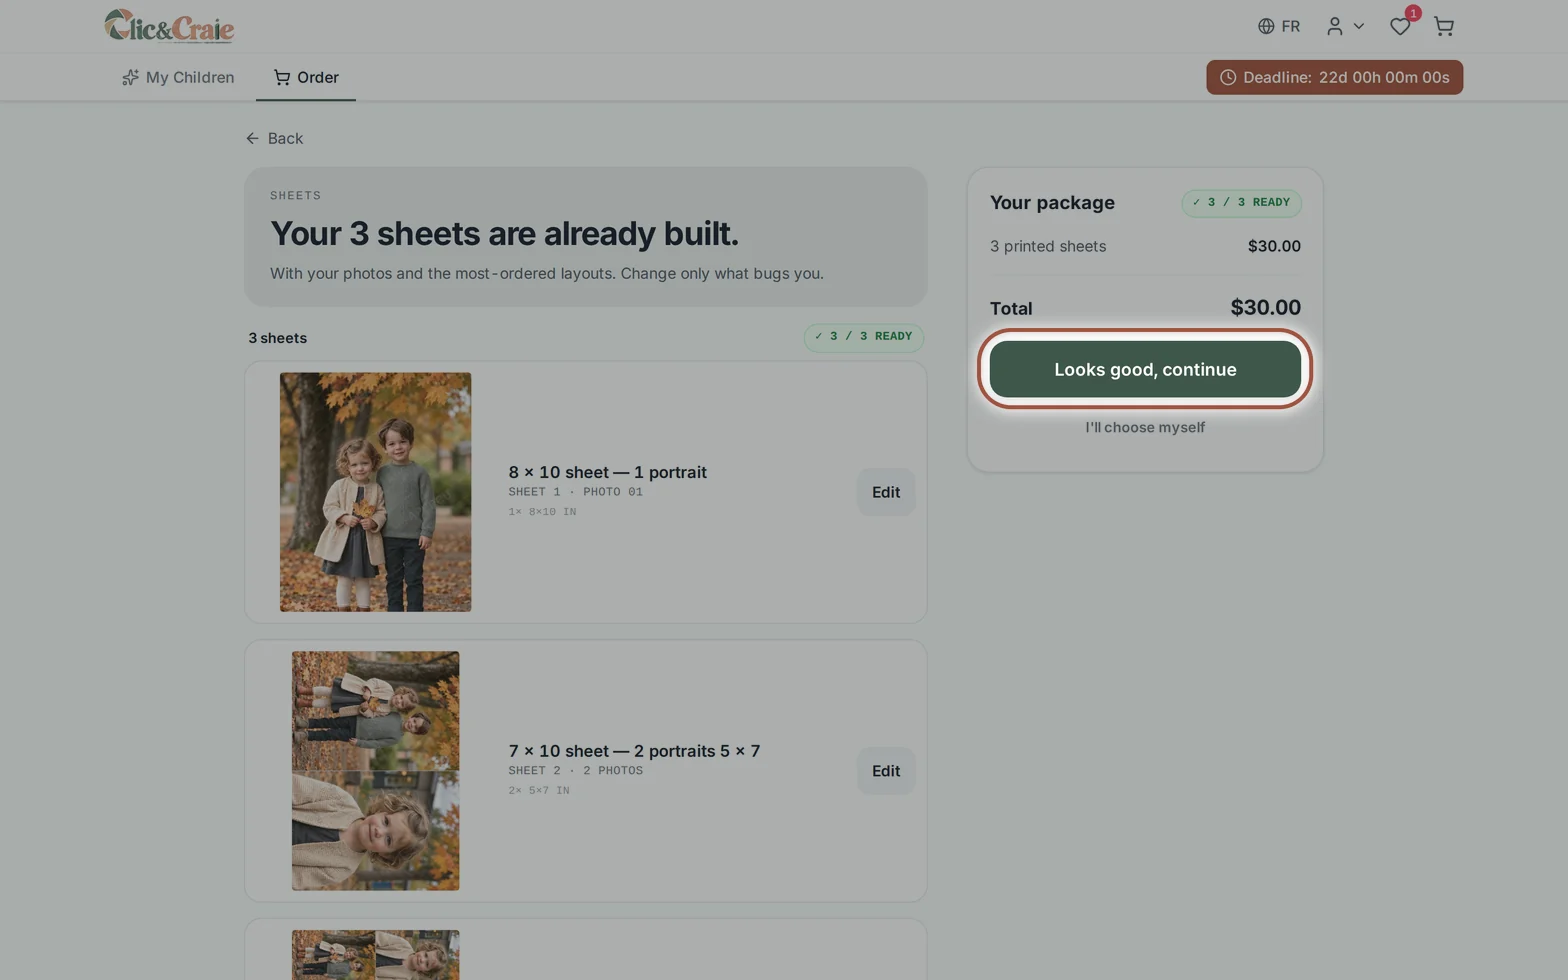Click the Your 3 sheets are already built heading
This screenshot has height=980, width=1568.
point(504,233)
